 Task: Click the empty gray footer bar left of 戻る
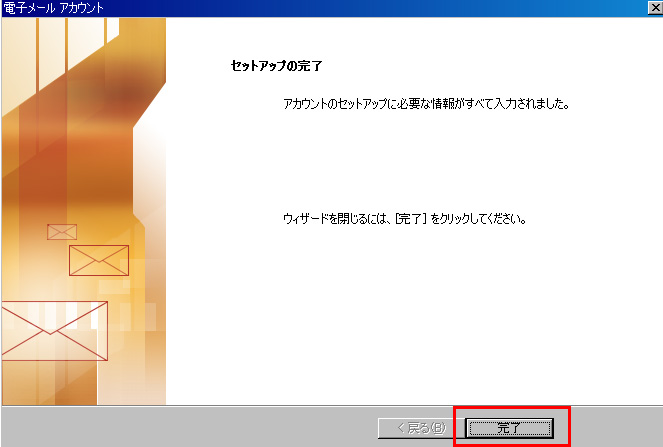189,426
